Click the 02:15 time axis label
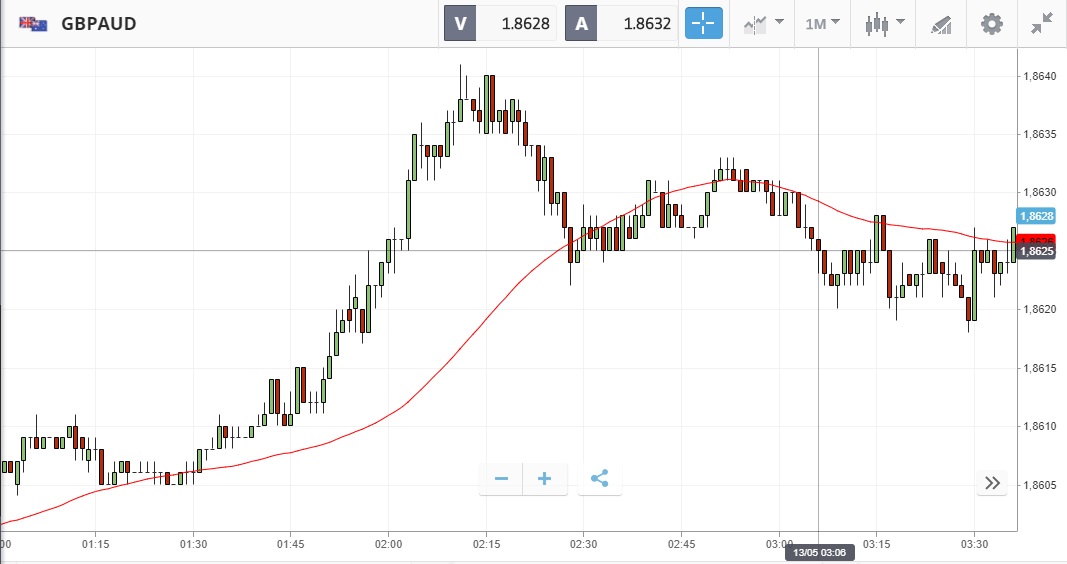 click(486, 544)
